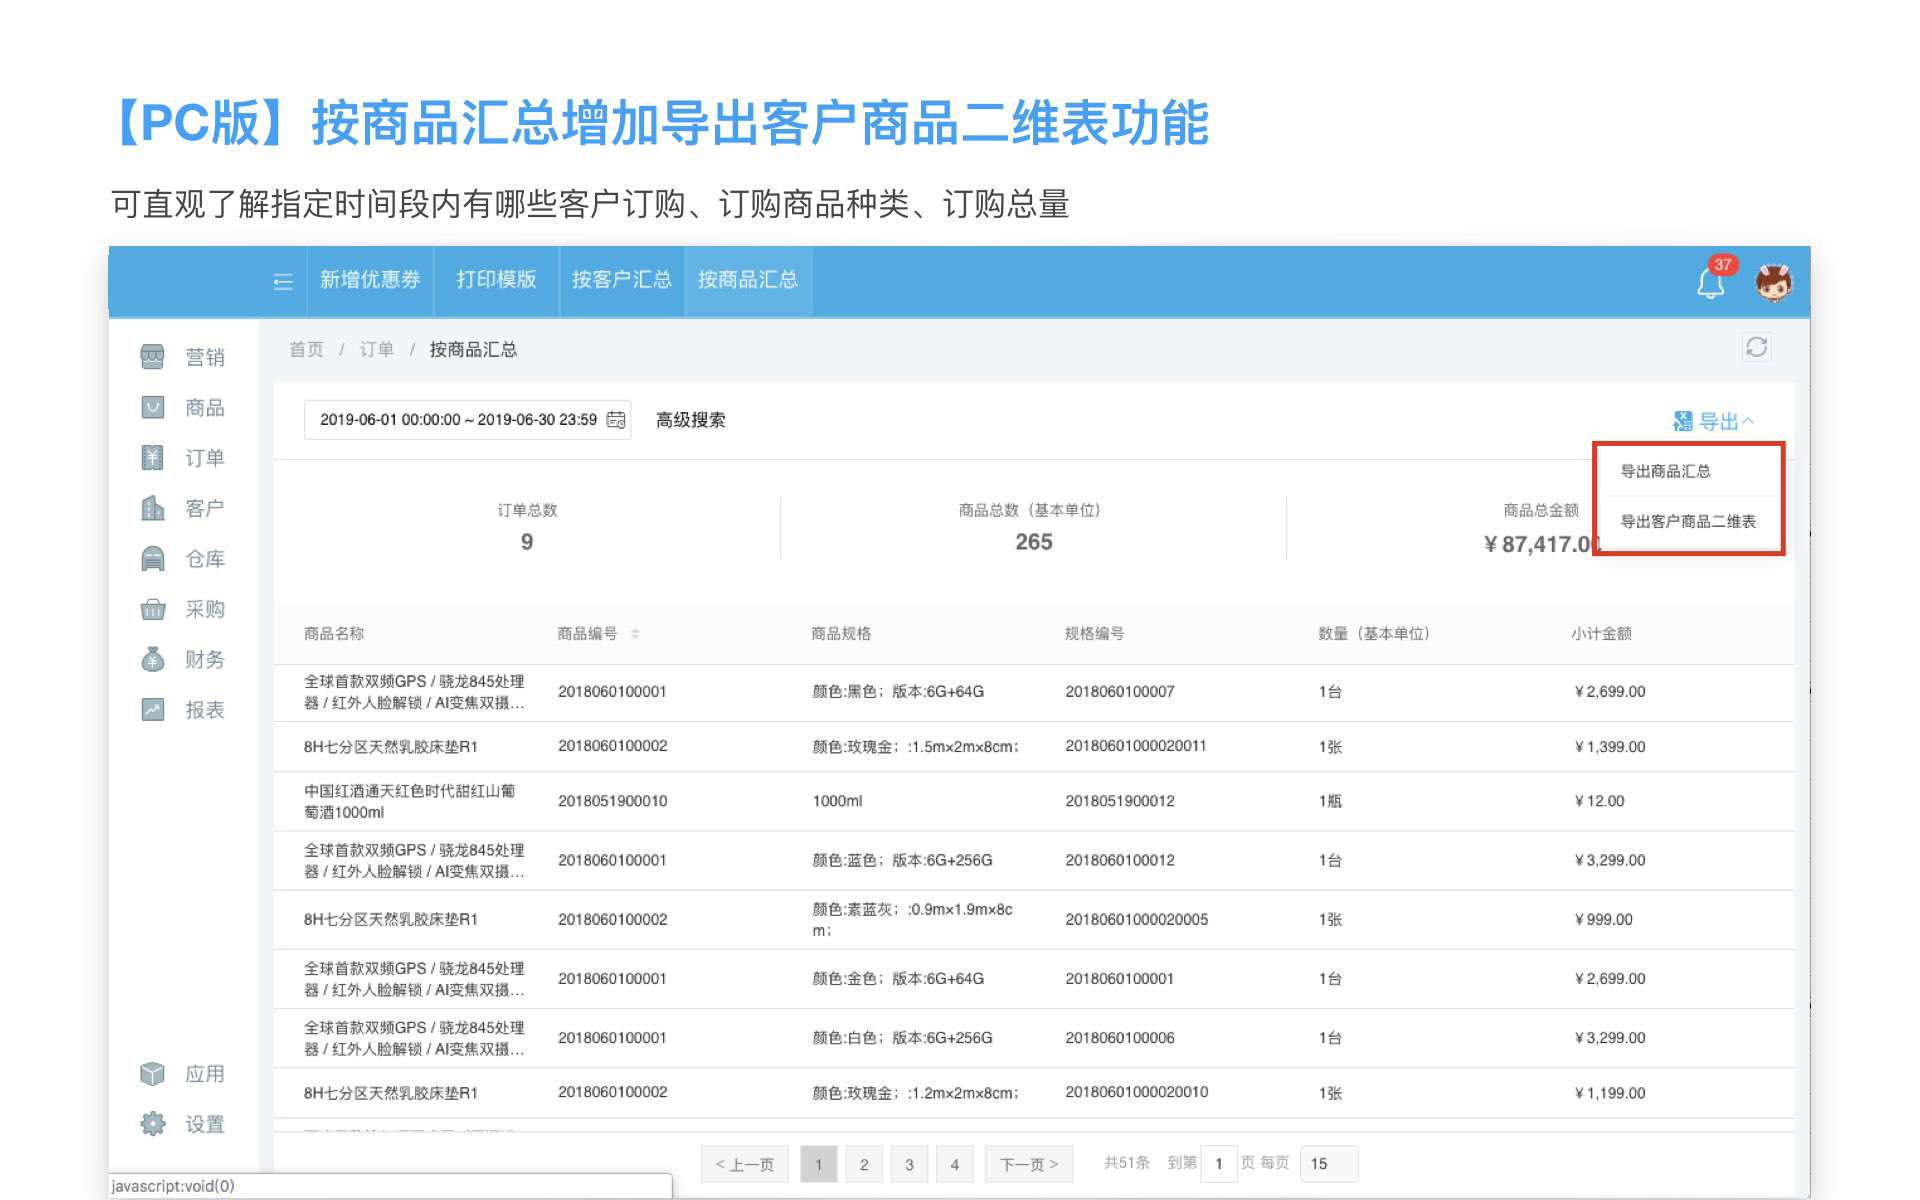Click the calendar icon in the date range field

coord(616,420)
